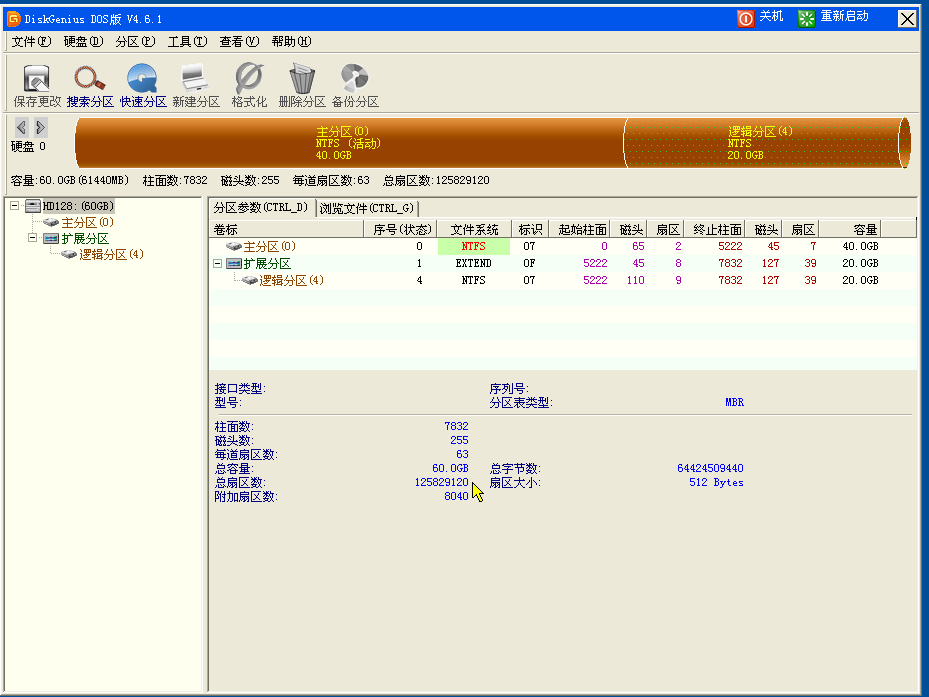Click drive icon of 主分区(0) table row

coord(234,246)
